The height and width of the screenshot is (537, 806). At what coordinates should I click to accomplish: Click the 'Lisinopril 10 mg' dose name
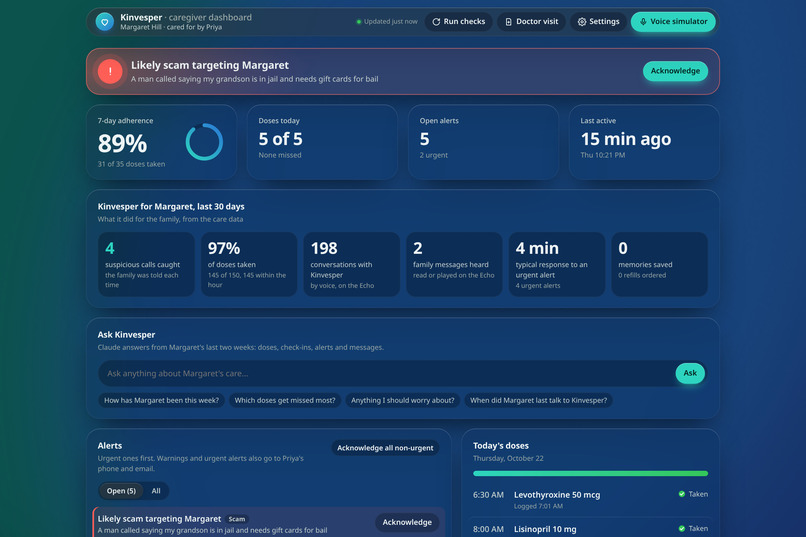coord(545,529)
